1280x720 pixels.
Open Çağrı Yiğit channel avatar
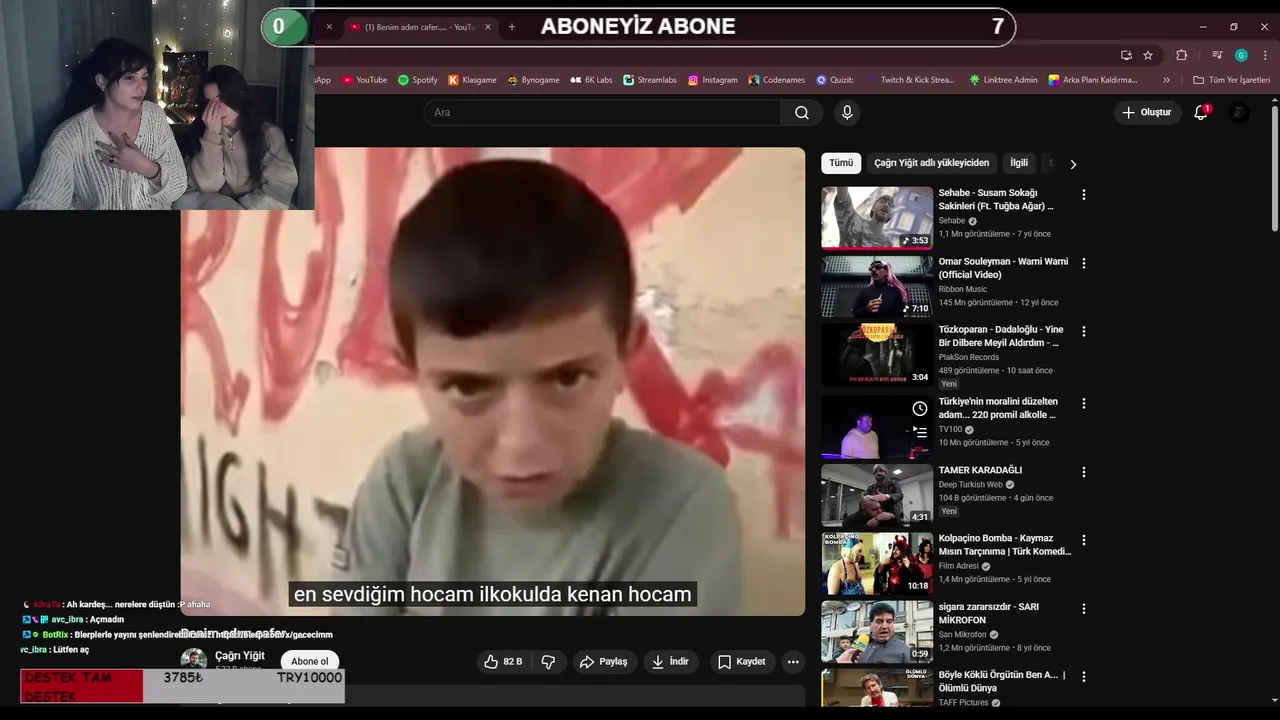(x=193, y=660)
